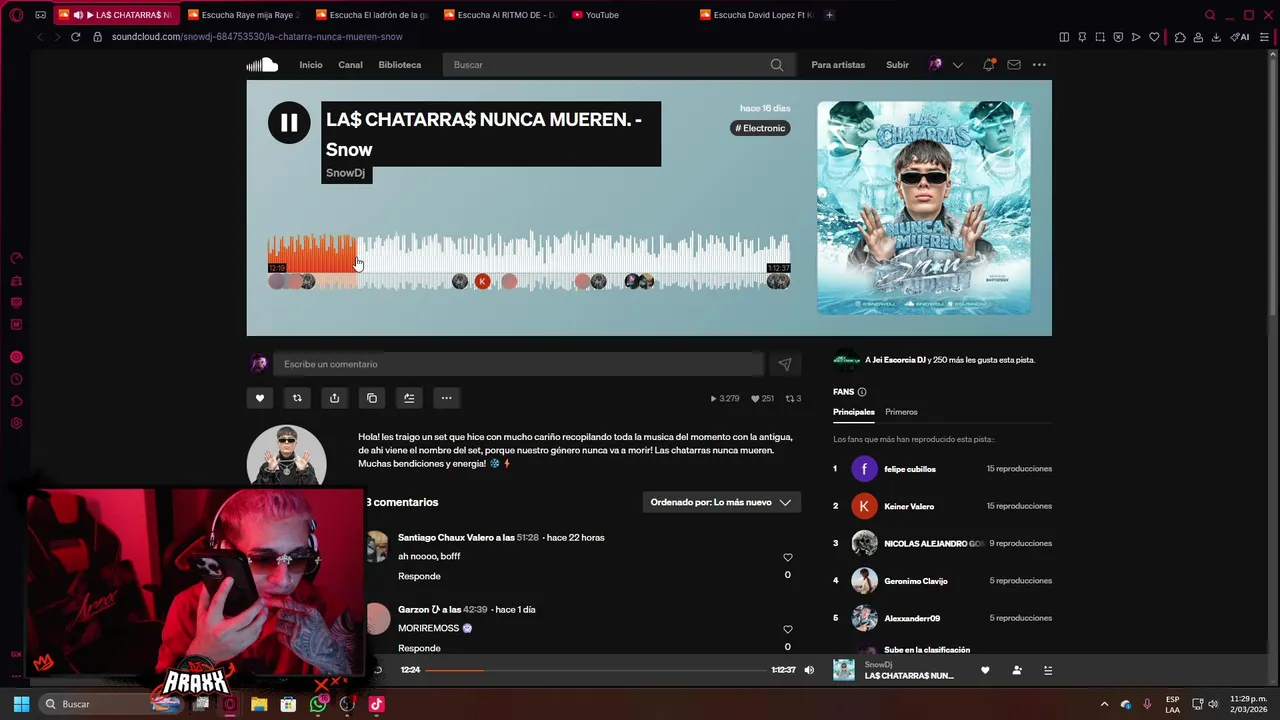Open the SnowDj artist name link
This screenshot has width=1280, height=720.
345,173
